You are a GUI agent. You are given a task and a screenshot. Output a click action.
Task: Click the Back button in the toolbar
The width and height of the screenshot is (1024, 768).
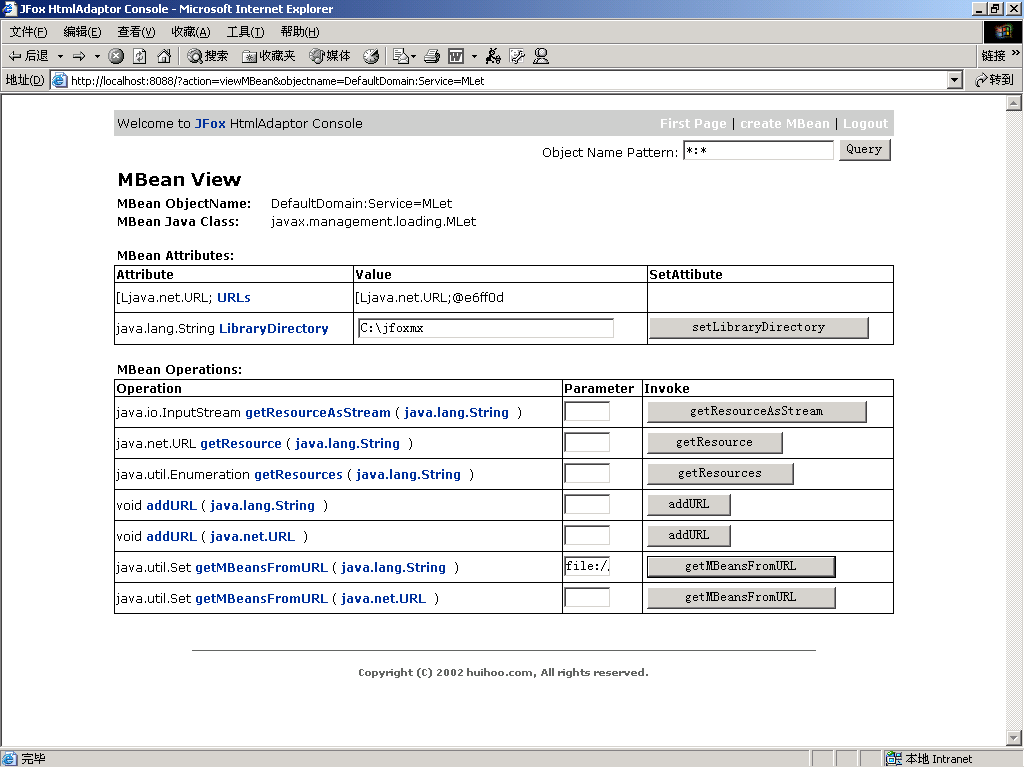(28, 56)
